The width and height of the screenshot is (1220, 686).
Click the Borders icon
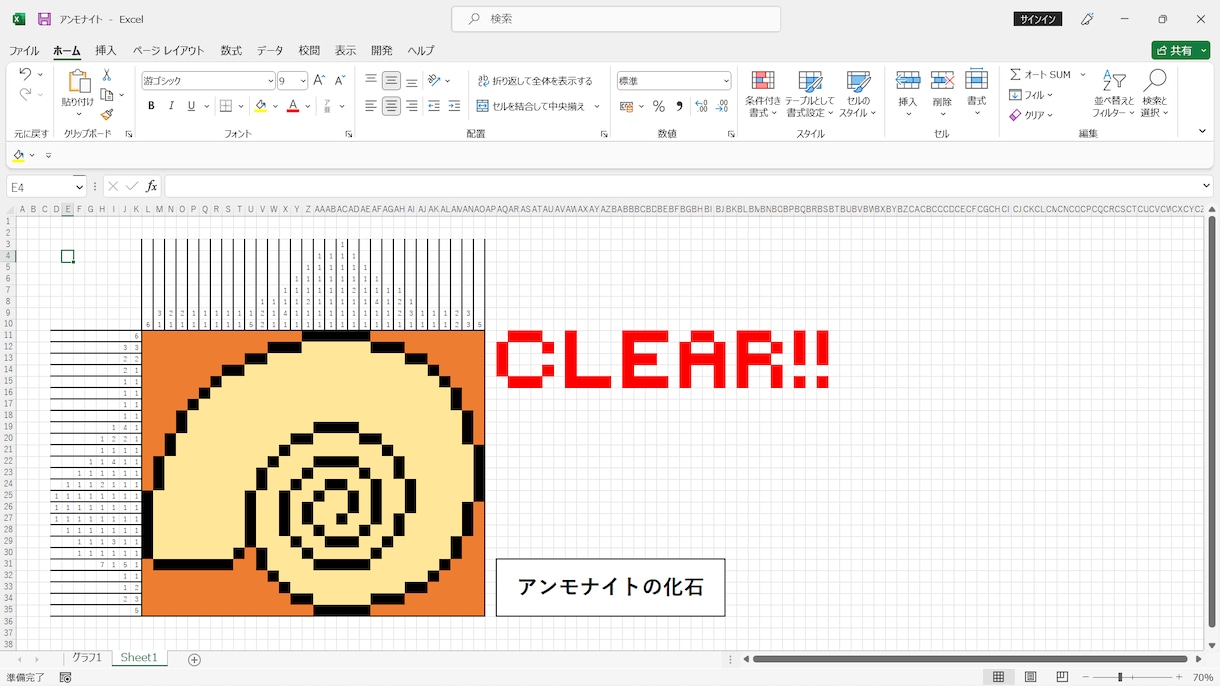click(x=226, y=106)
